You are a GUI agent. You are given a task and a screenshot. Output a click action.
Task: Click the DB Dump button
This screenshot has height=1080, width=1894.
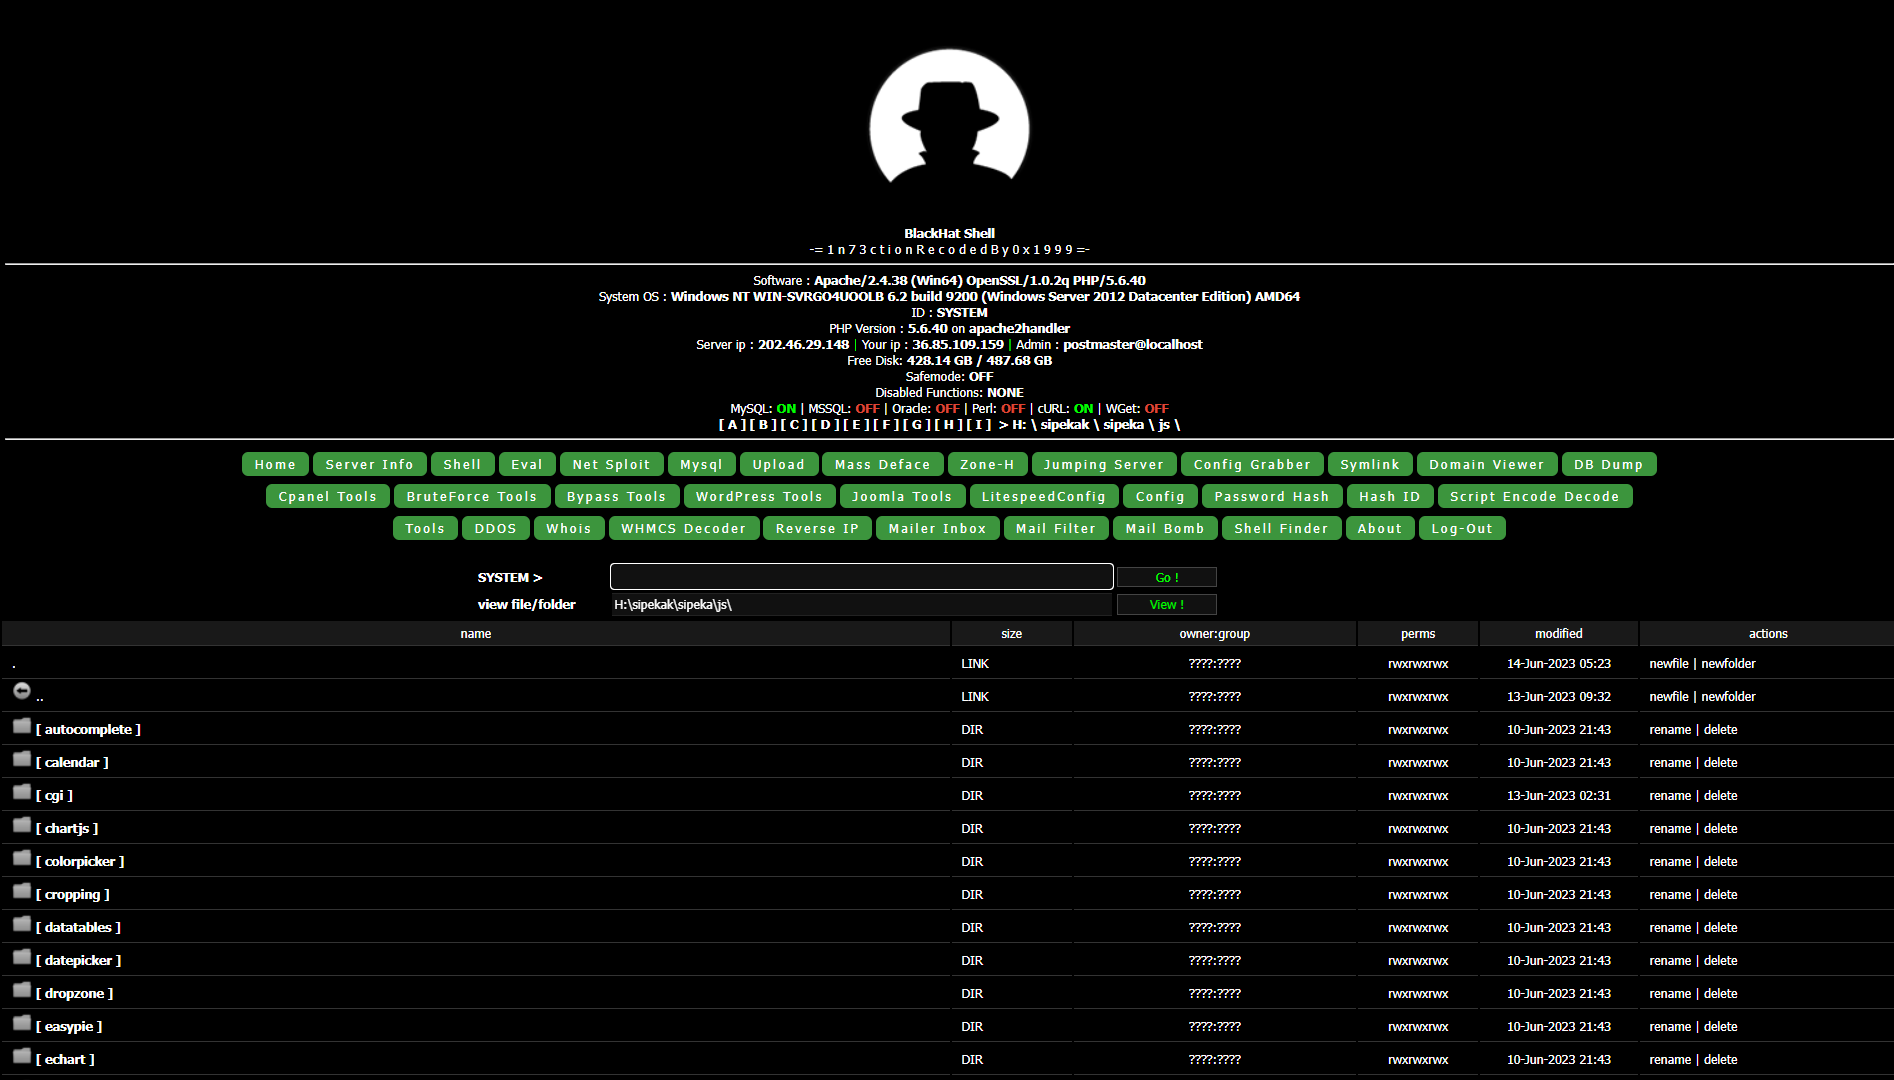click(x=1609, y=464)
